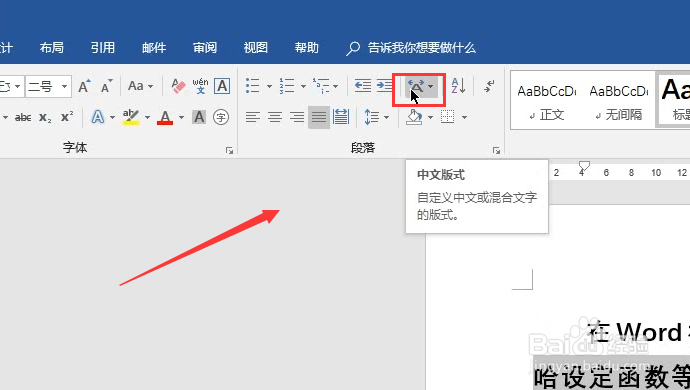Open the References (引用) tab
Image resolution: width=690 pixels, height=390 pixels.
coord(103,48)
